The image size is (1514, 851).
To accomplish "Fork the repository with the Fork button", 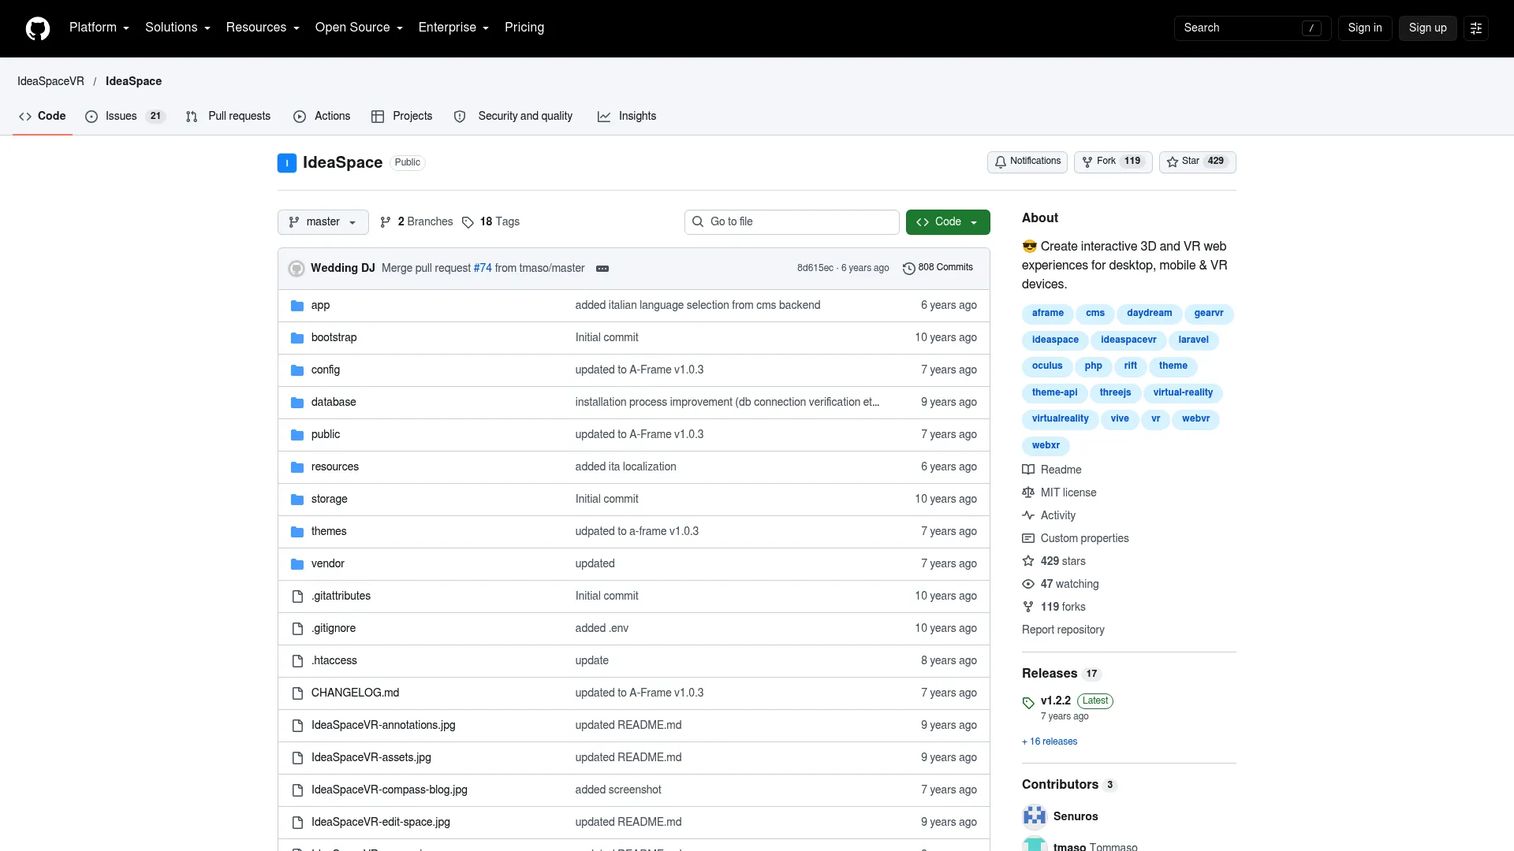I will pos(1113,161).
